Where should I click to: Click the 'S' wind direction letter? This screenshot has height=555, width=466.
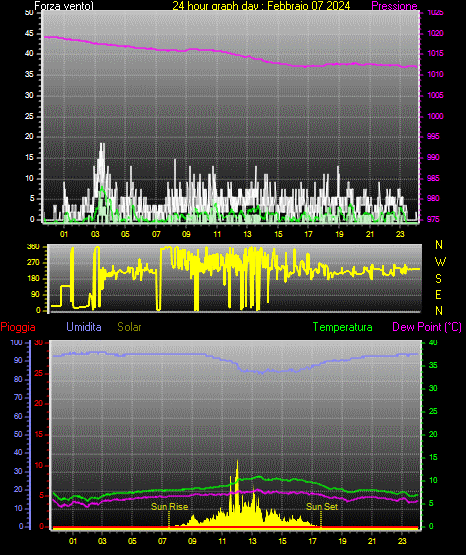(x=438, y=279)
